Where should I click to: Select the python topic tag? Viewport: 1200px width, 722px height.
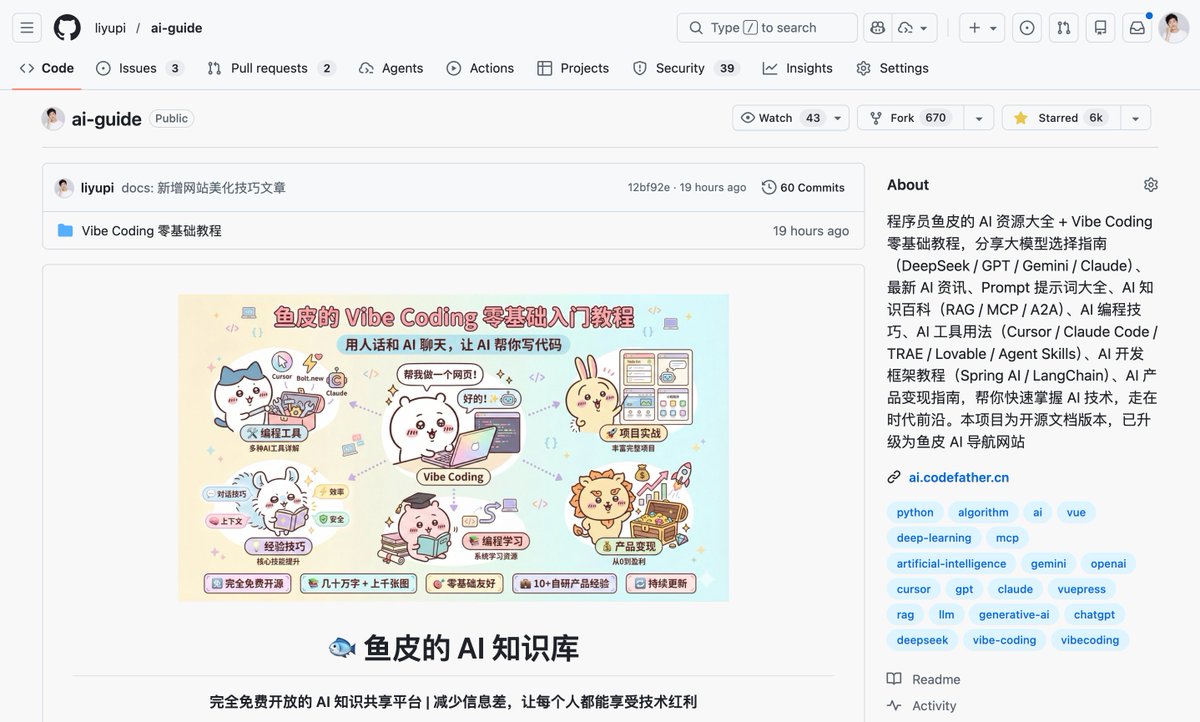coord(915,512)
